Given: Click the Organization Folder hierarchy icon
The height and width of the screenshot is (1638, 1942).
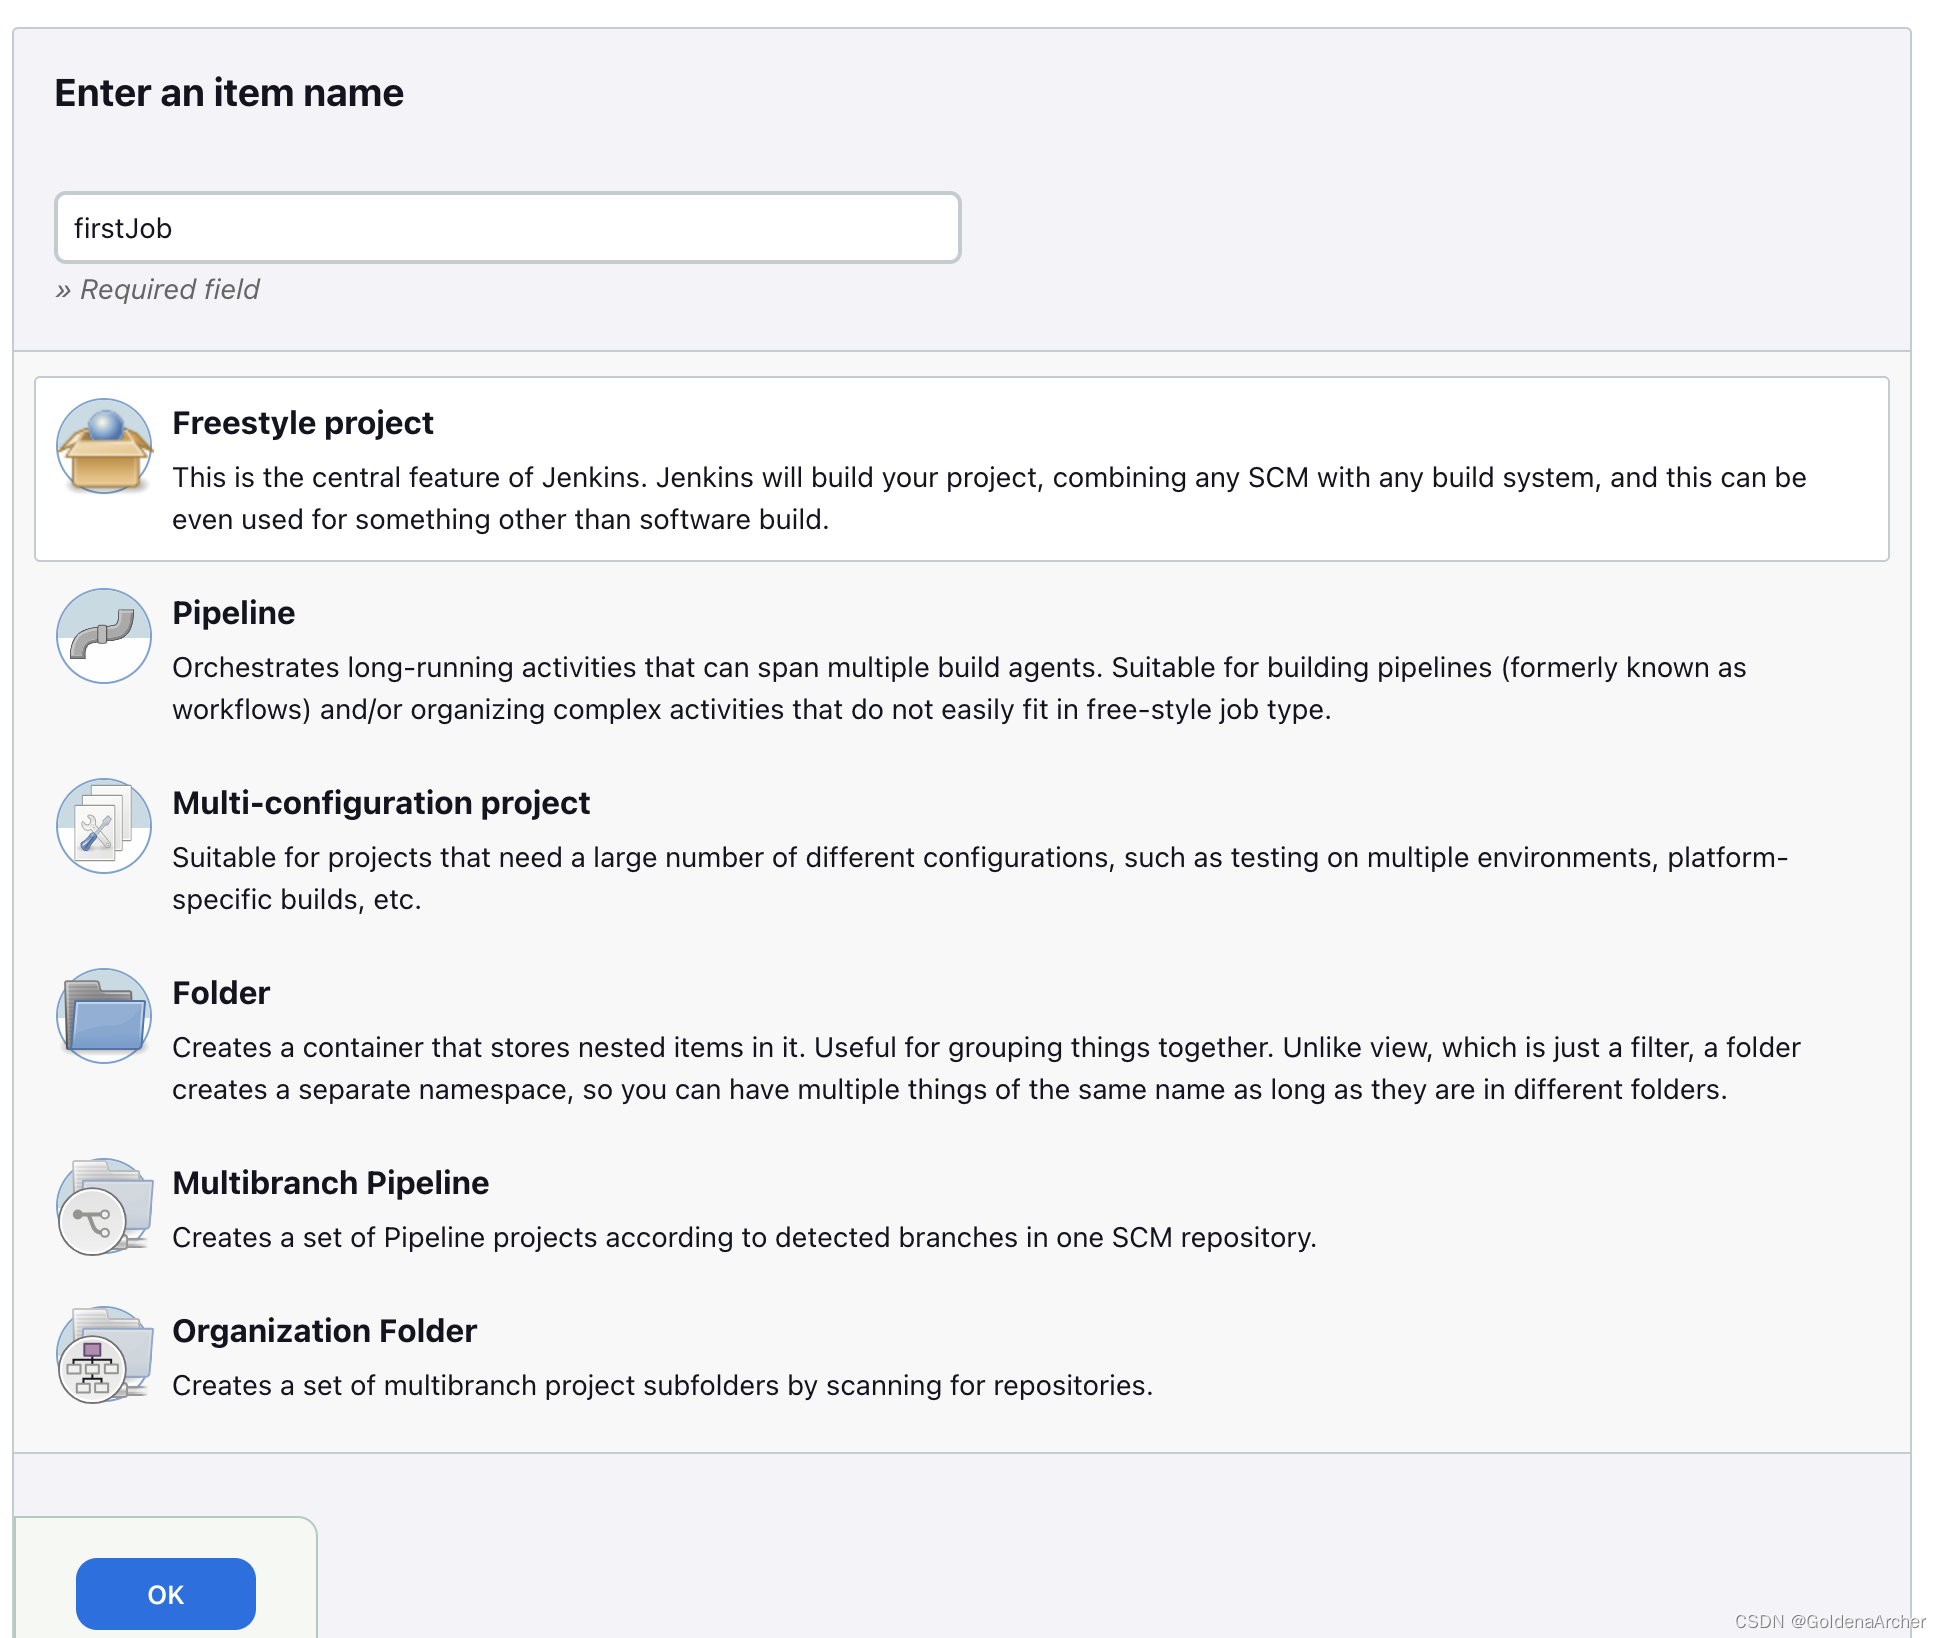Looking at the screenshot, I should pyautogui.click(x=104, y=1354).
